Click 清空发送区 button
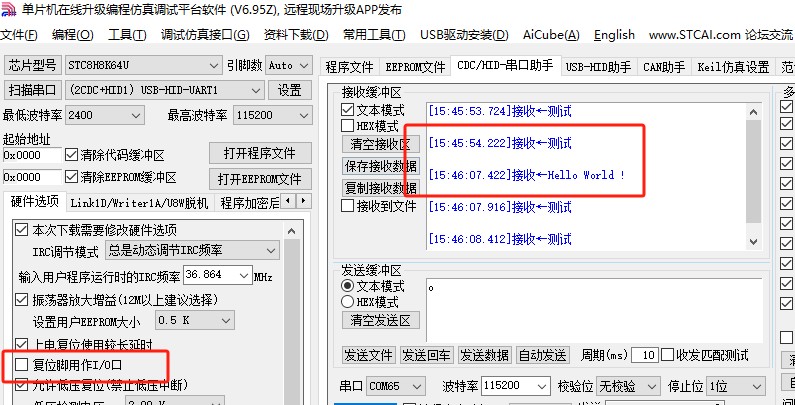The image size is (795, 405). point(381,320)
